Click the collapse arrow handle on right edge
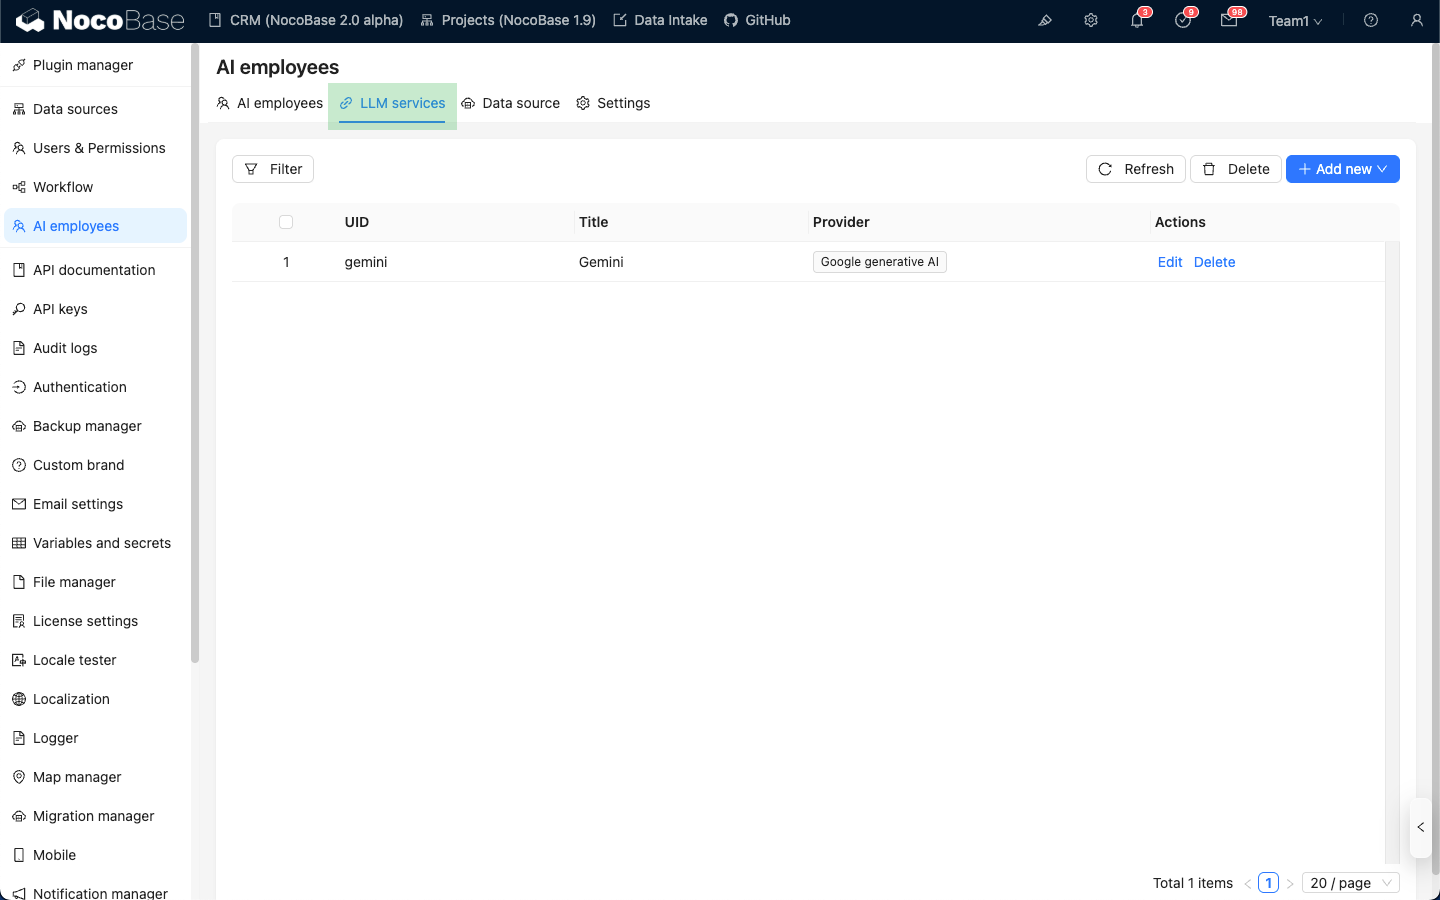The image size is (1440, 900). tap(1421, 827)
